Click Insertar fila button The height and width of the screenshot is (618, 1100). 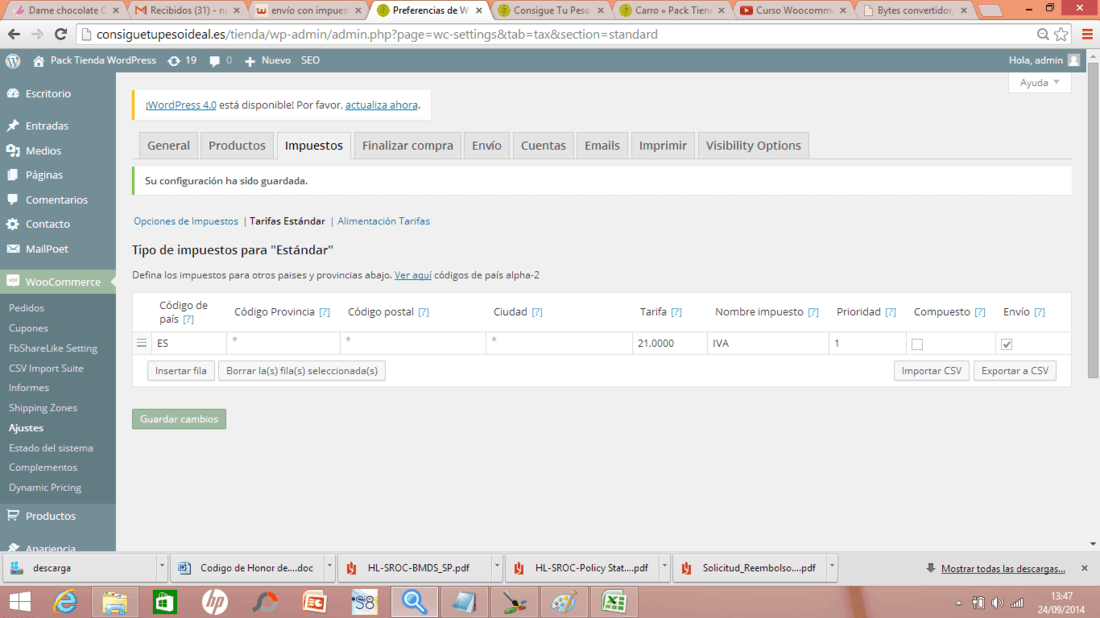181,370
